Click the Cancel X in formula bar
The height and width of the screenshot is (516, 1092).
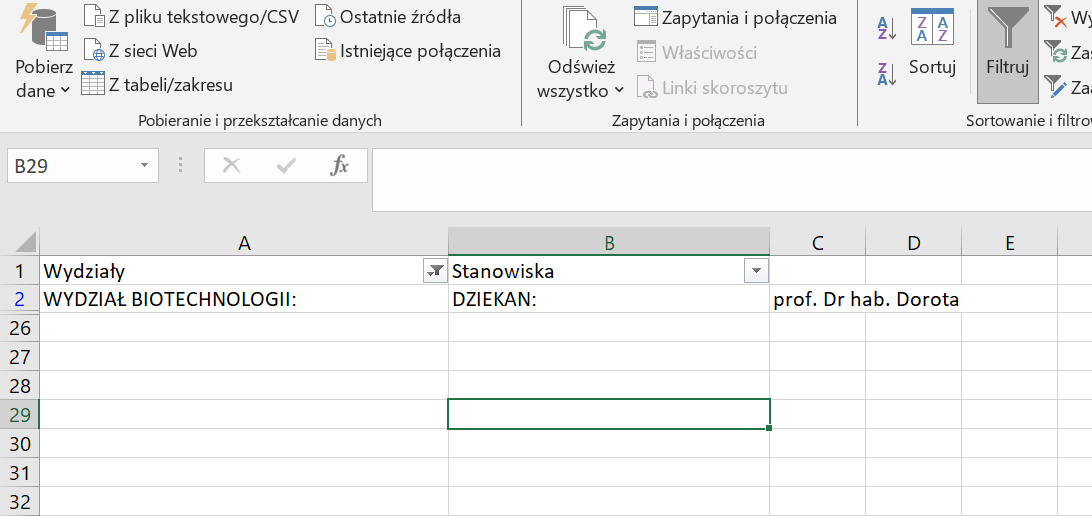[231, 166]
